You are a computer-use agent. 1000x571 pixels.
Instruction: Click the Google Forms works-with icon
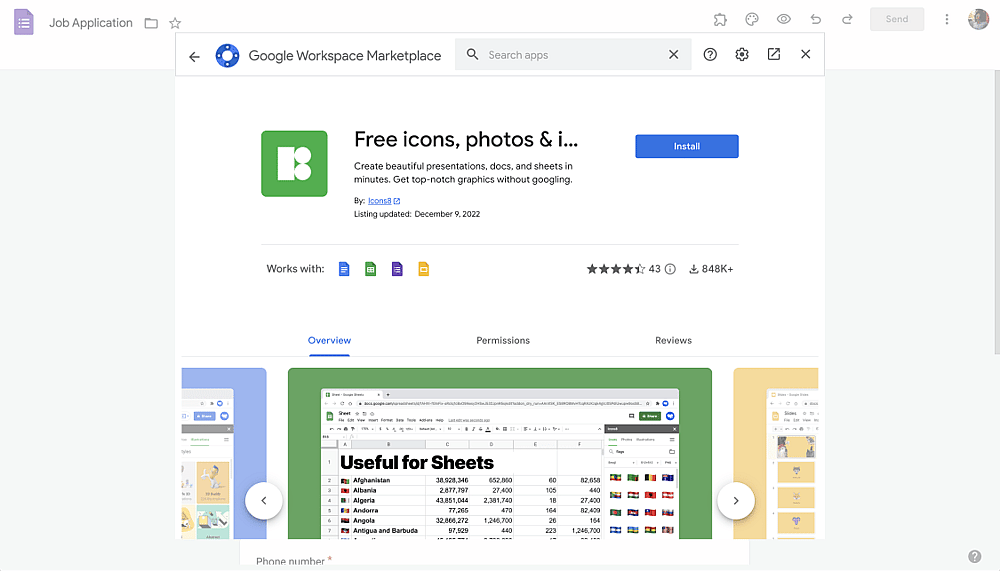pos(397,269)
